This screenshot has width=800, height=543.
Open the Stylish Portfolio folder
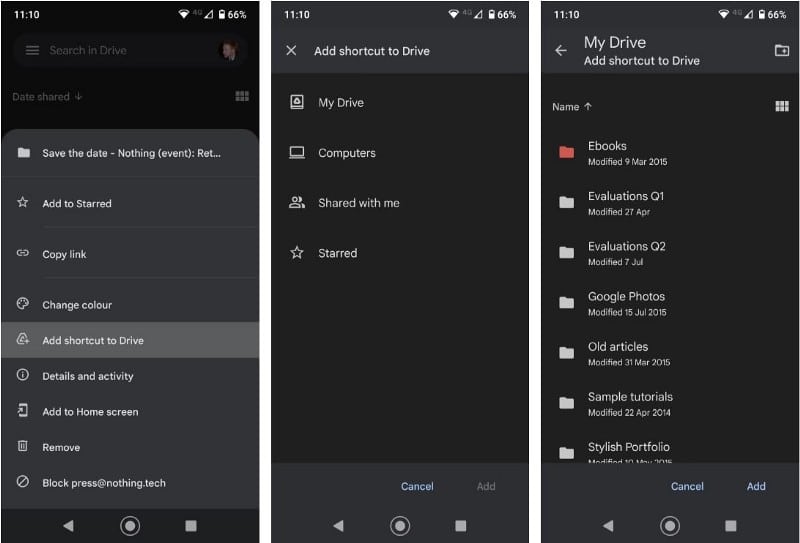(670, 449)
